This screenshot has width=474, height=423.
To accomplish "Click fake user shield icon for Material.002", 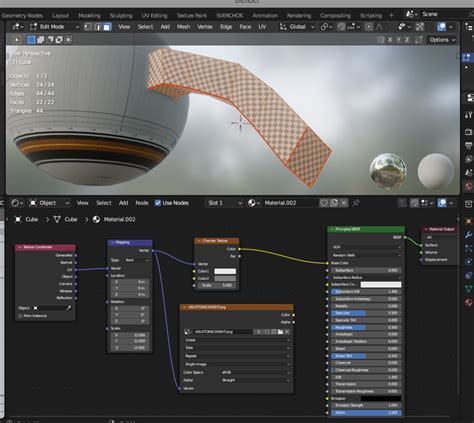I will click(324, 203).
